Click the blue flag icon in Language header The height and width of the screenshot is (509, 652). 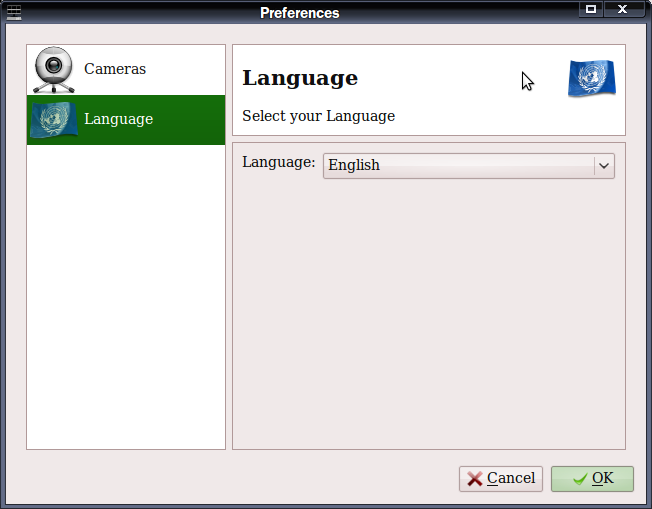[x=592, y=78]
